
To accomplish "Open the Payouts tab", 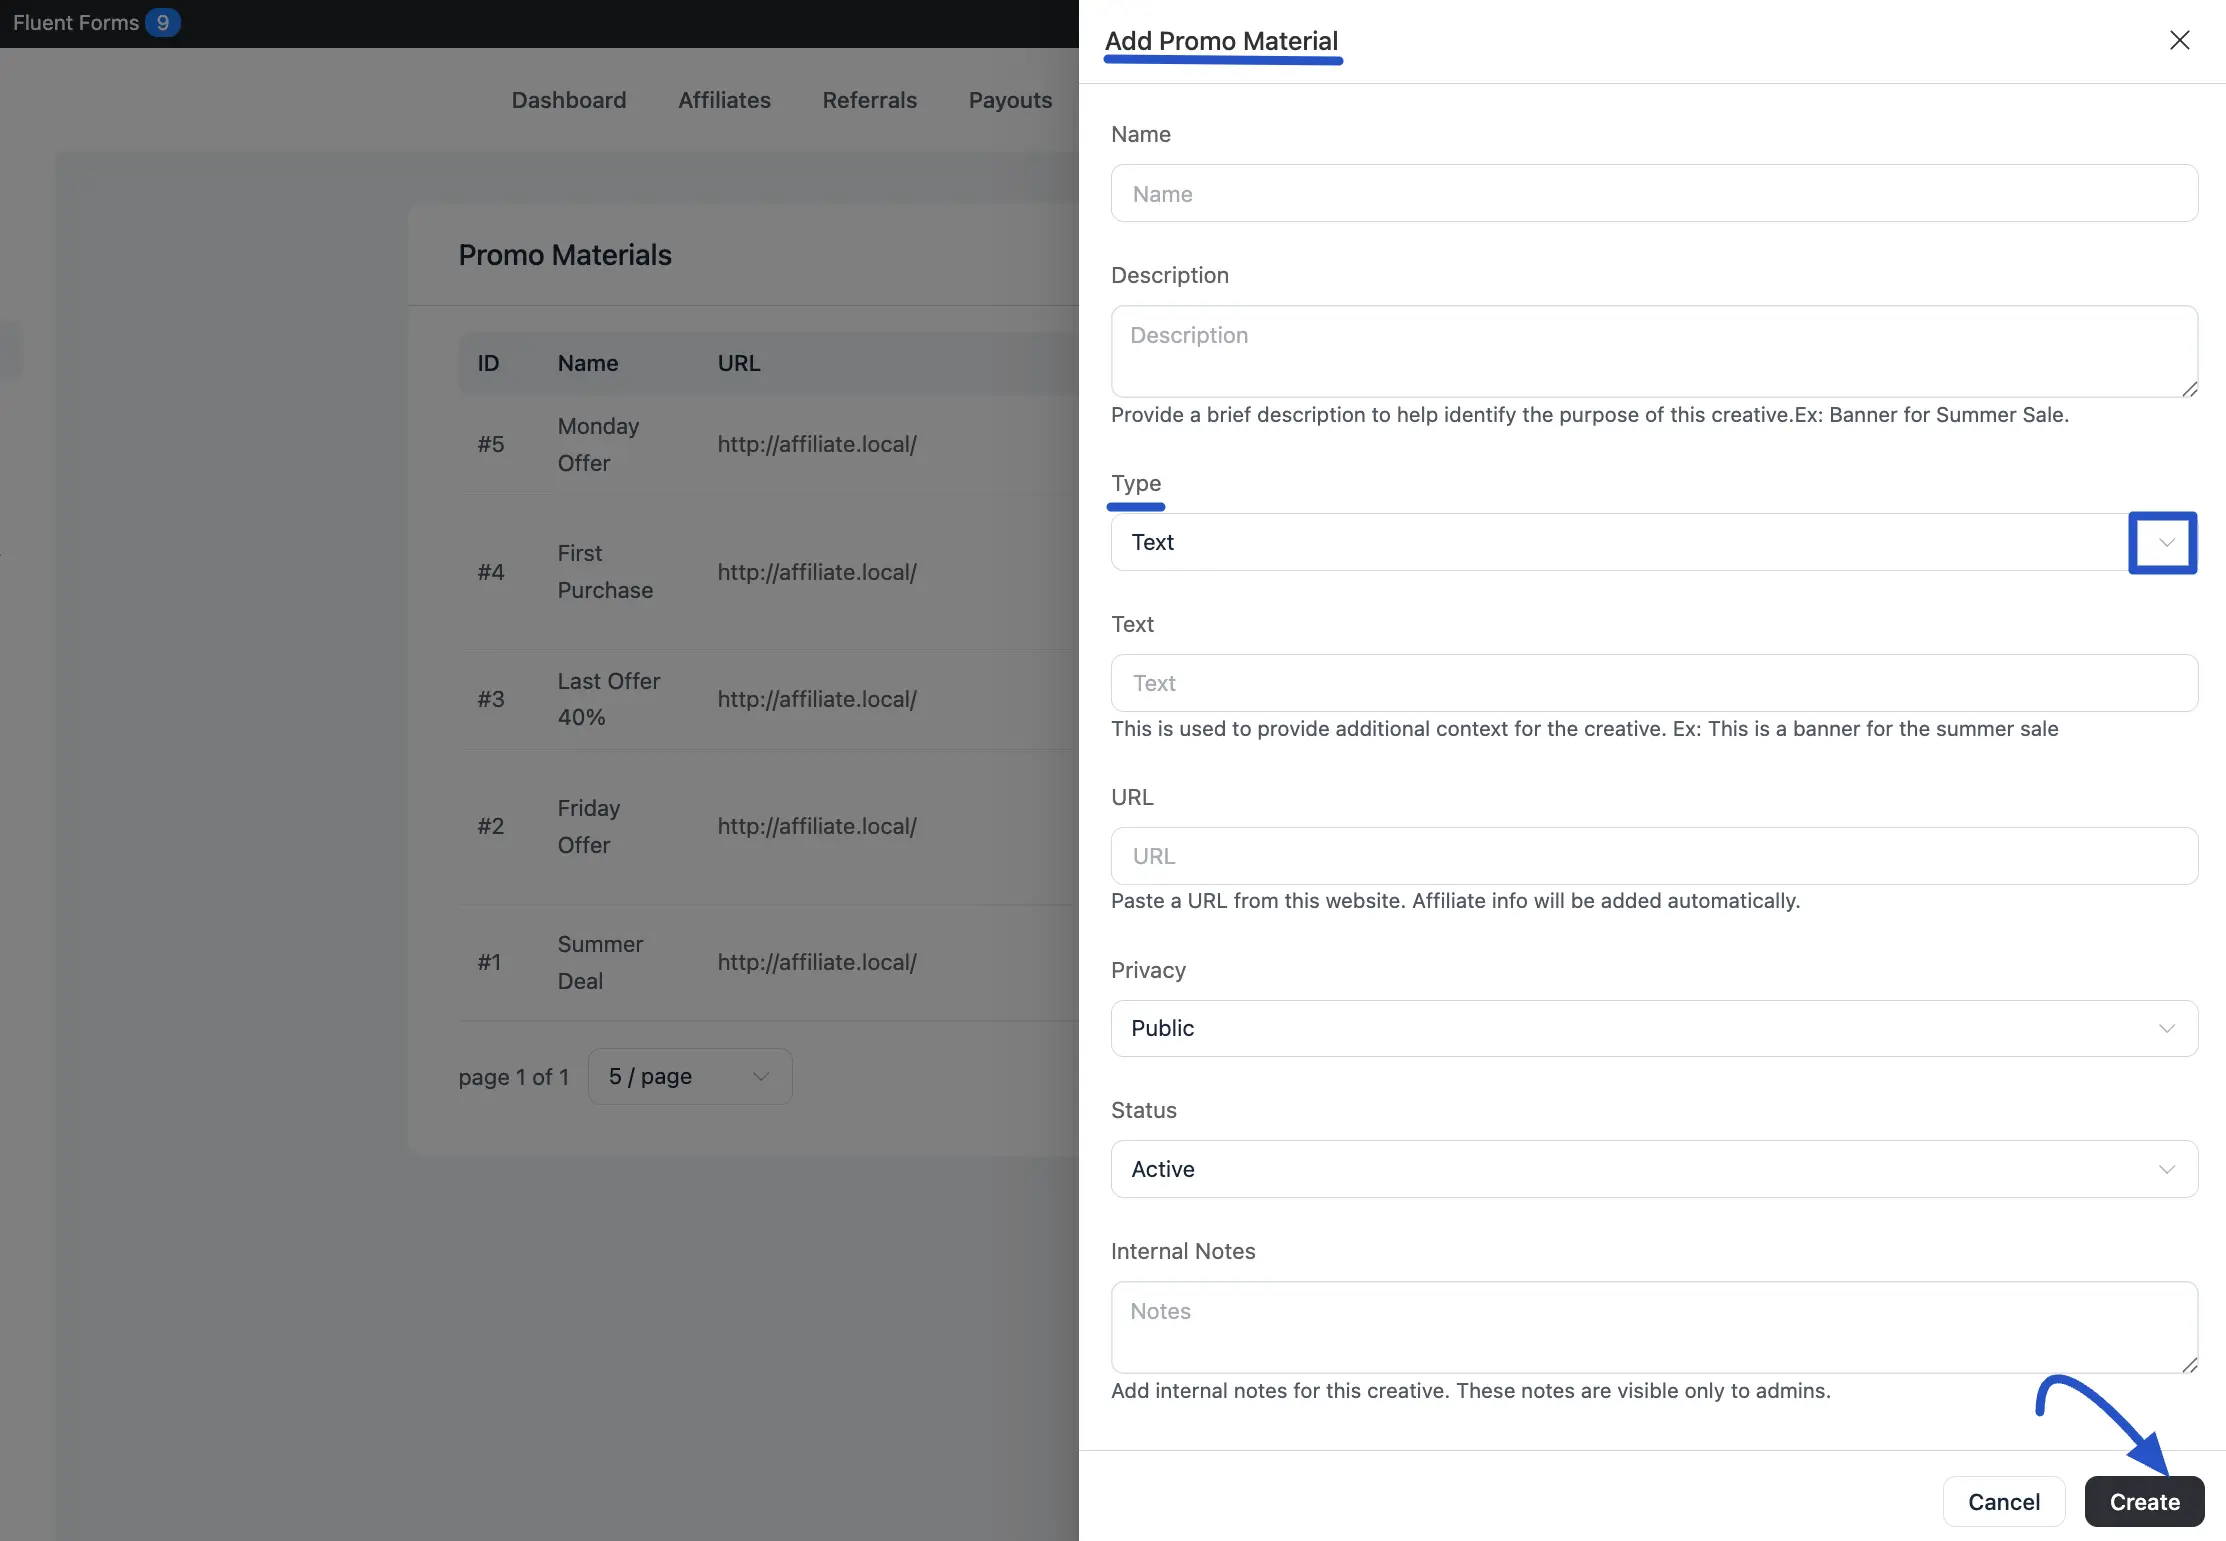I will pos(1010,100).
